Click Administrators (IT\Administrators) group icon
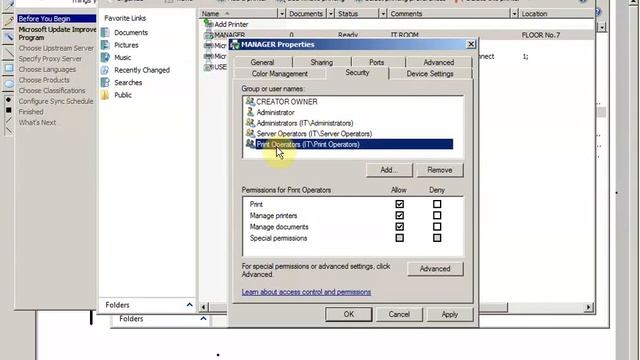Viewport: 640px width, 360px height. pyautogui.click(x=250, y=122)
